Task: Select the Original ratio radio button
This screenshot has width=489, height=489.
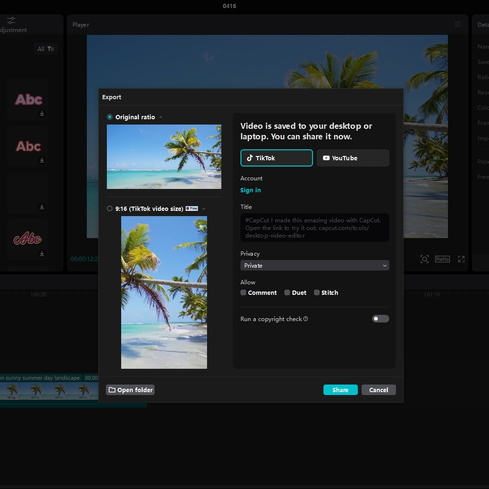Action: [x=110, y=117]
